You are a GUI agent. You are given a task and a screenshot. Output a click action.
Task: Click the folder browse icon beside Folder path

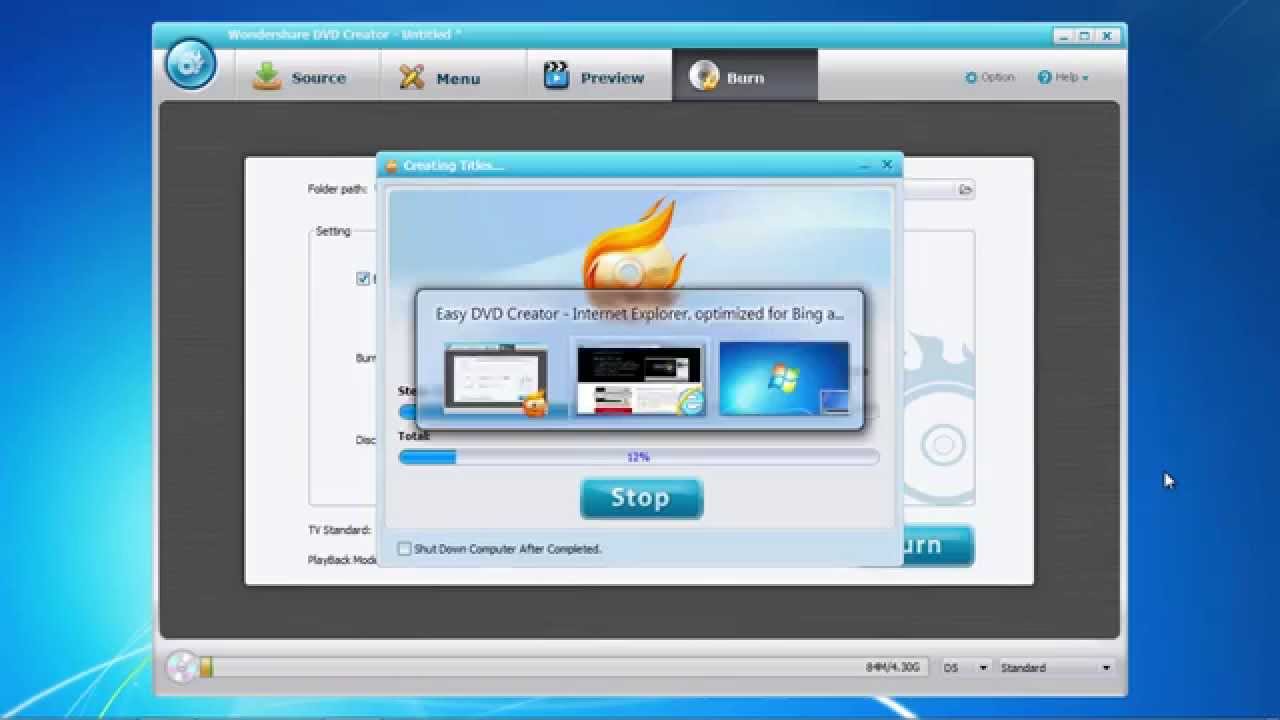tap(965, 189)
